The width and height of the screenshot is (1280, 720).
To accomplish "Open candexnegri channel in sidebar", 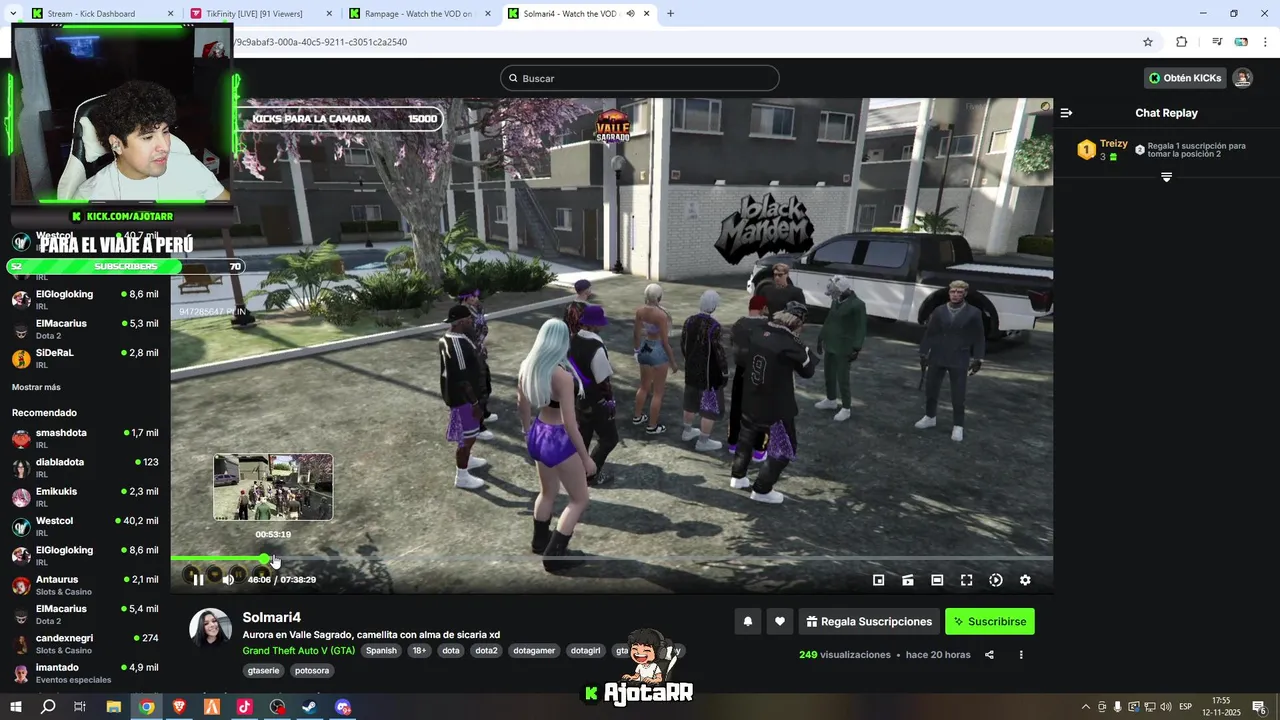I will click(85, 643).
